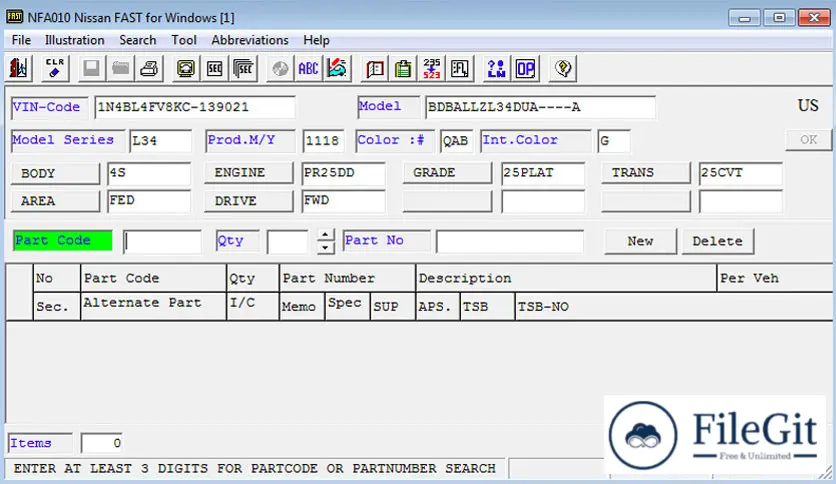The width and height of the screenshot is (836, 484).
Task: Click the Part No entry field
Action: [510, 241]
